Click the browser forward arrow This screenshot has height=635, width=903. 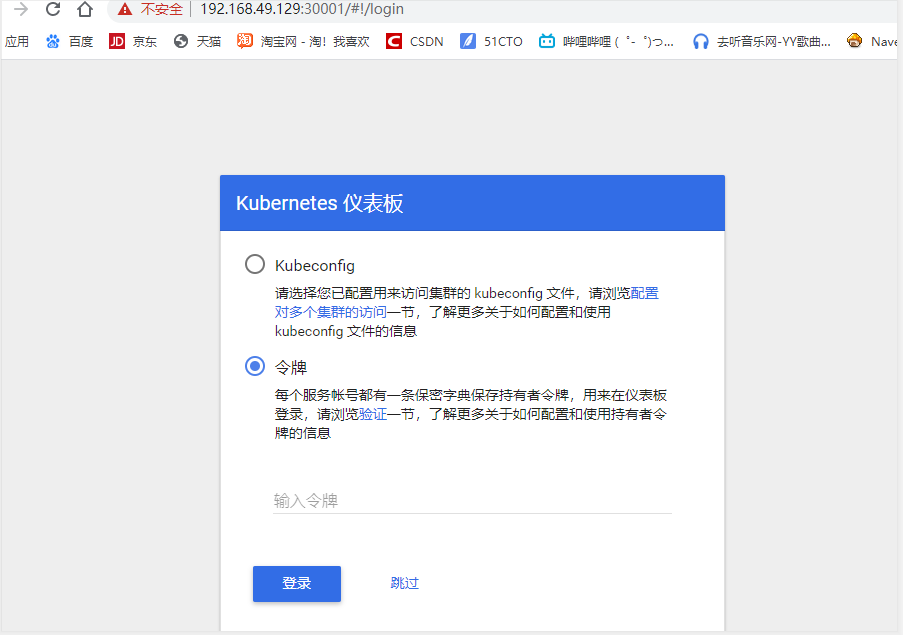pos(21,9)
